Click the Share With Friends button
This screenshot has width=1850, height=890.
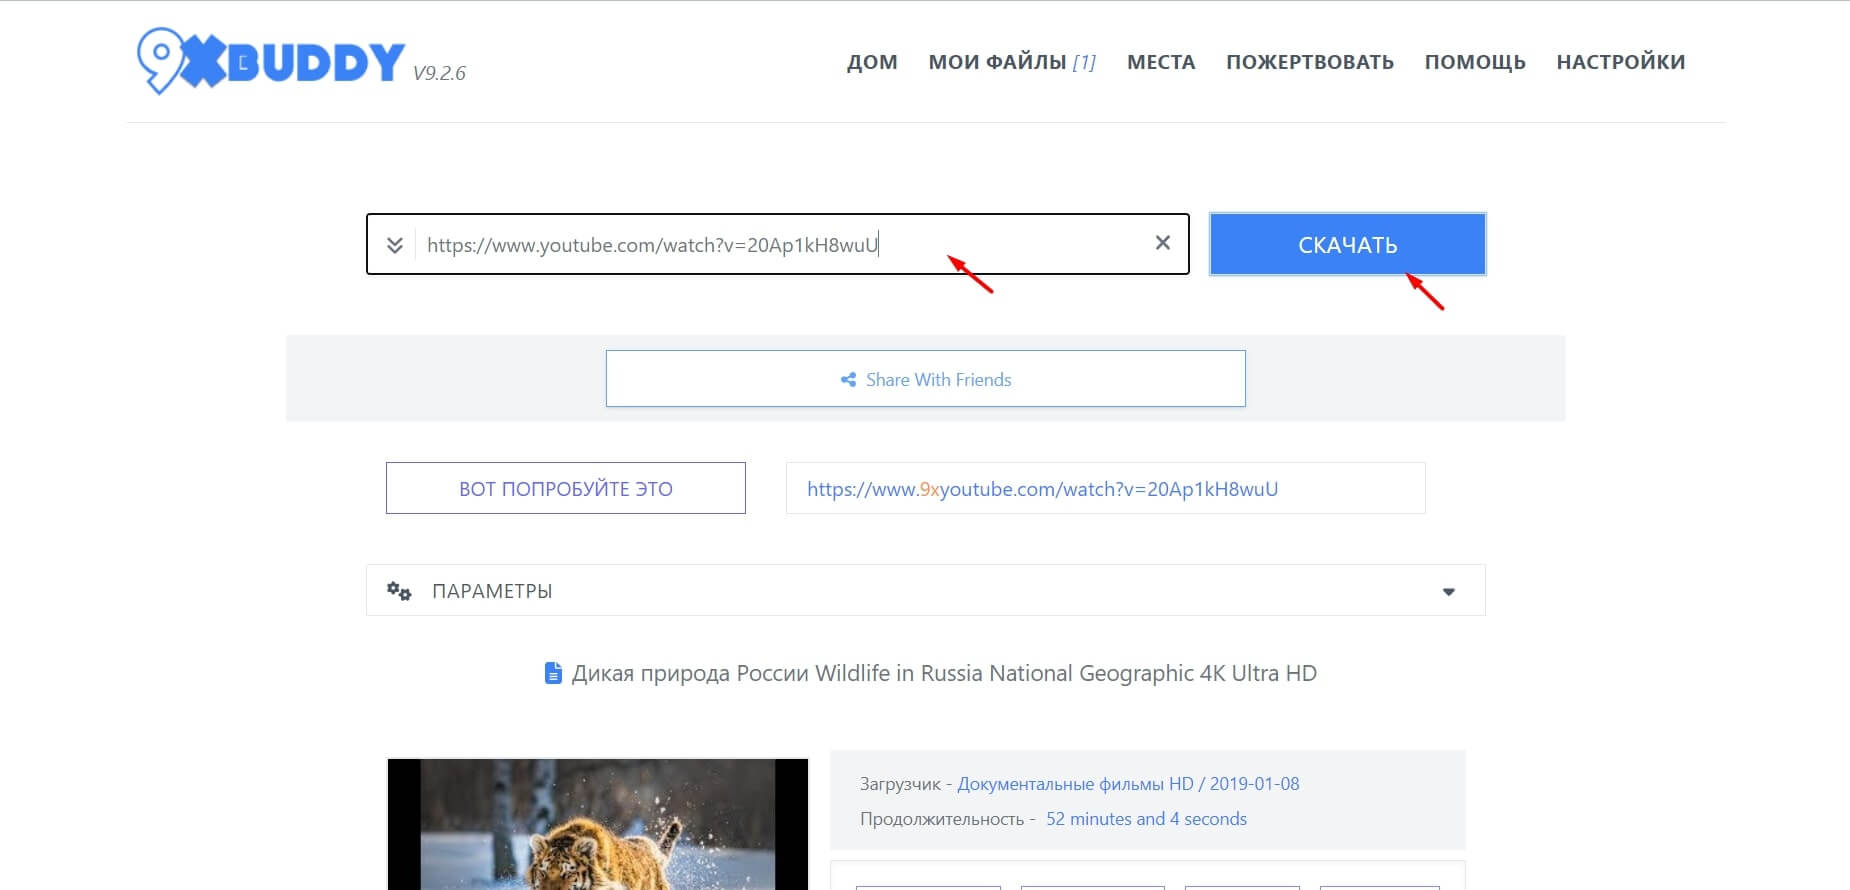pyautogui.click(x=926, y=379)
